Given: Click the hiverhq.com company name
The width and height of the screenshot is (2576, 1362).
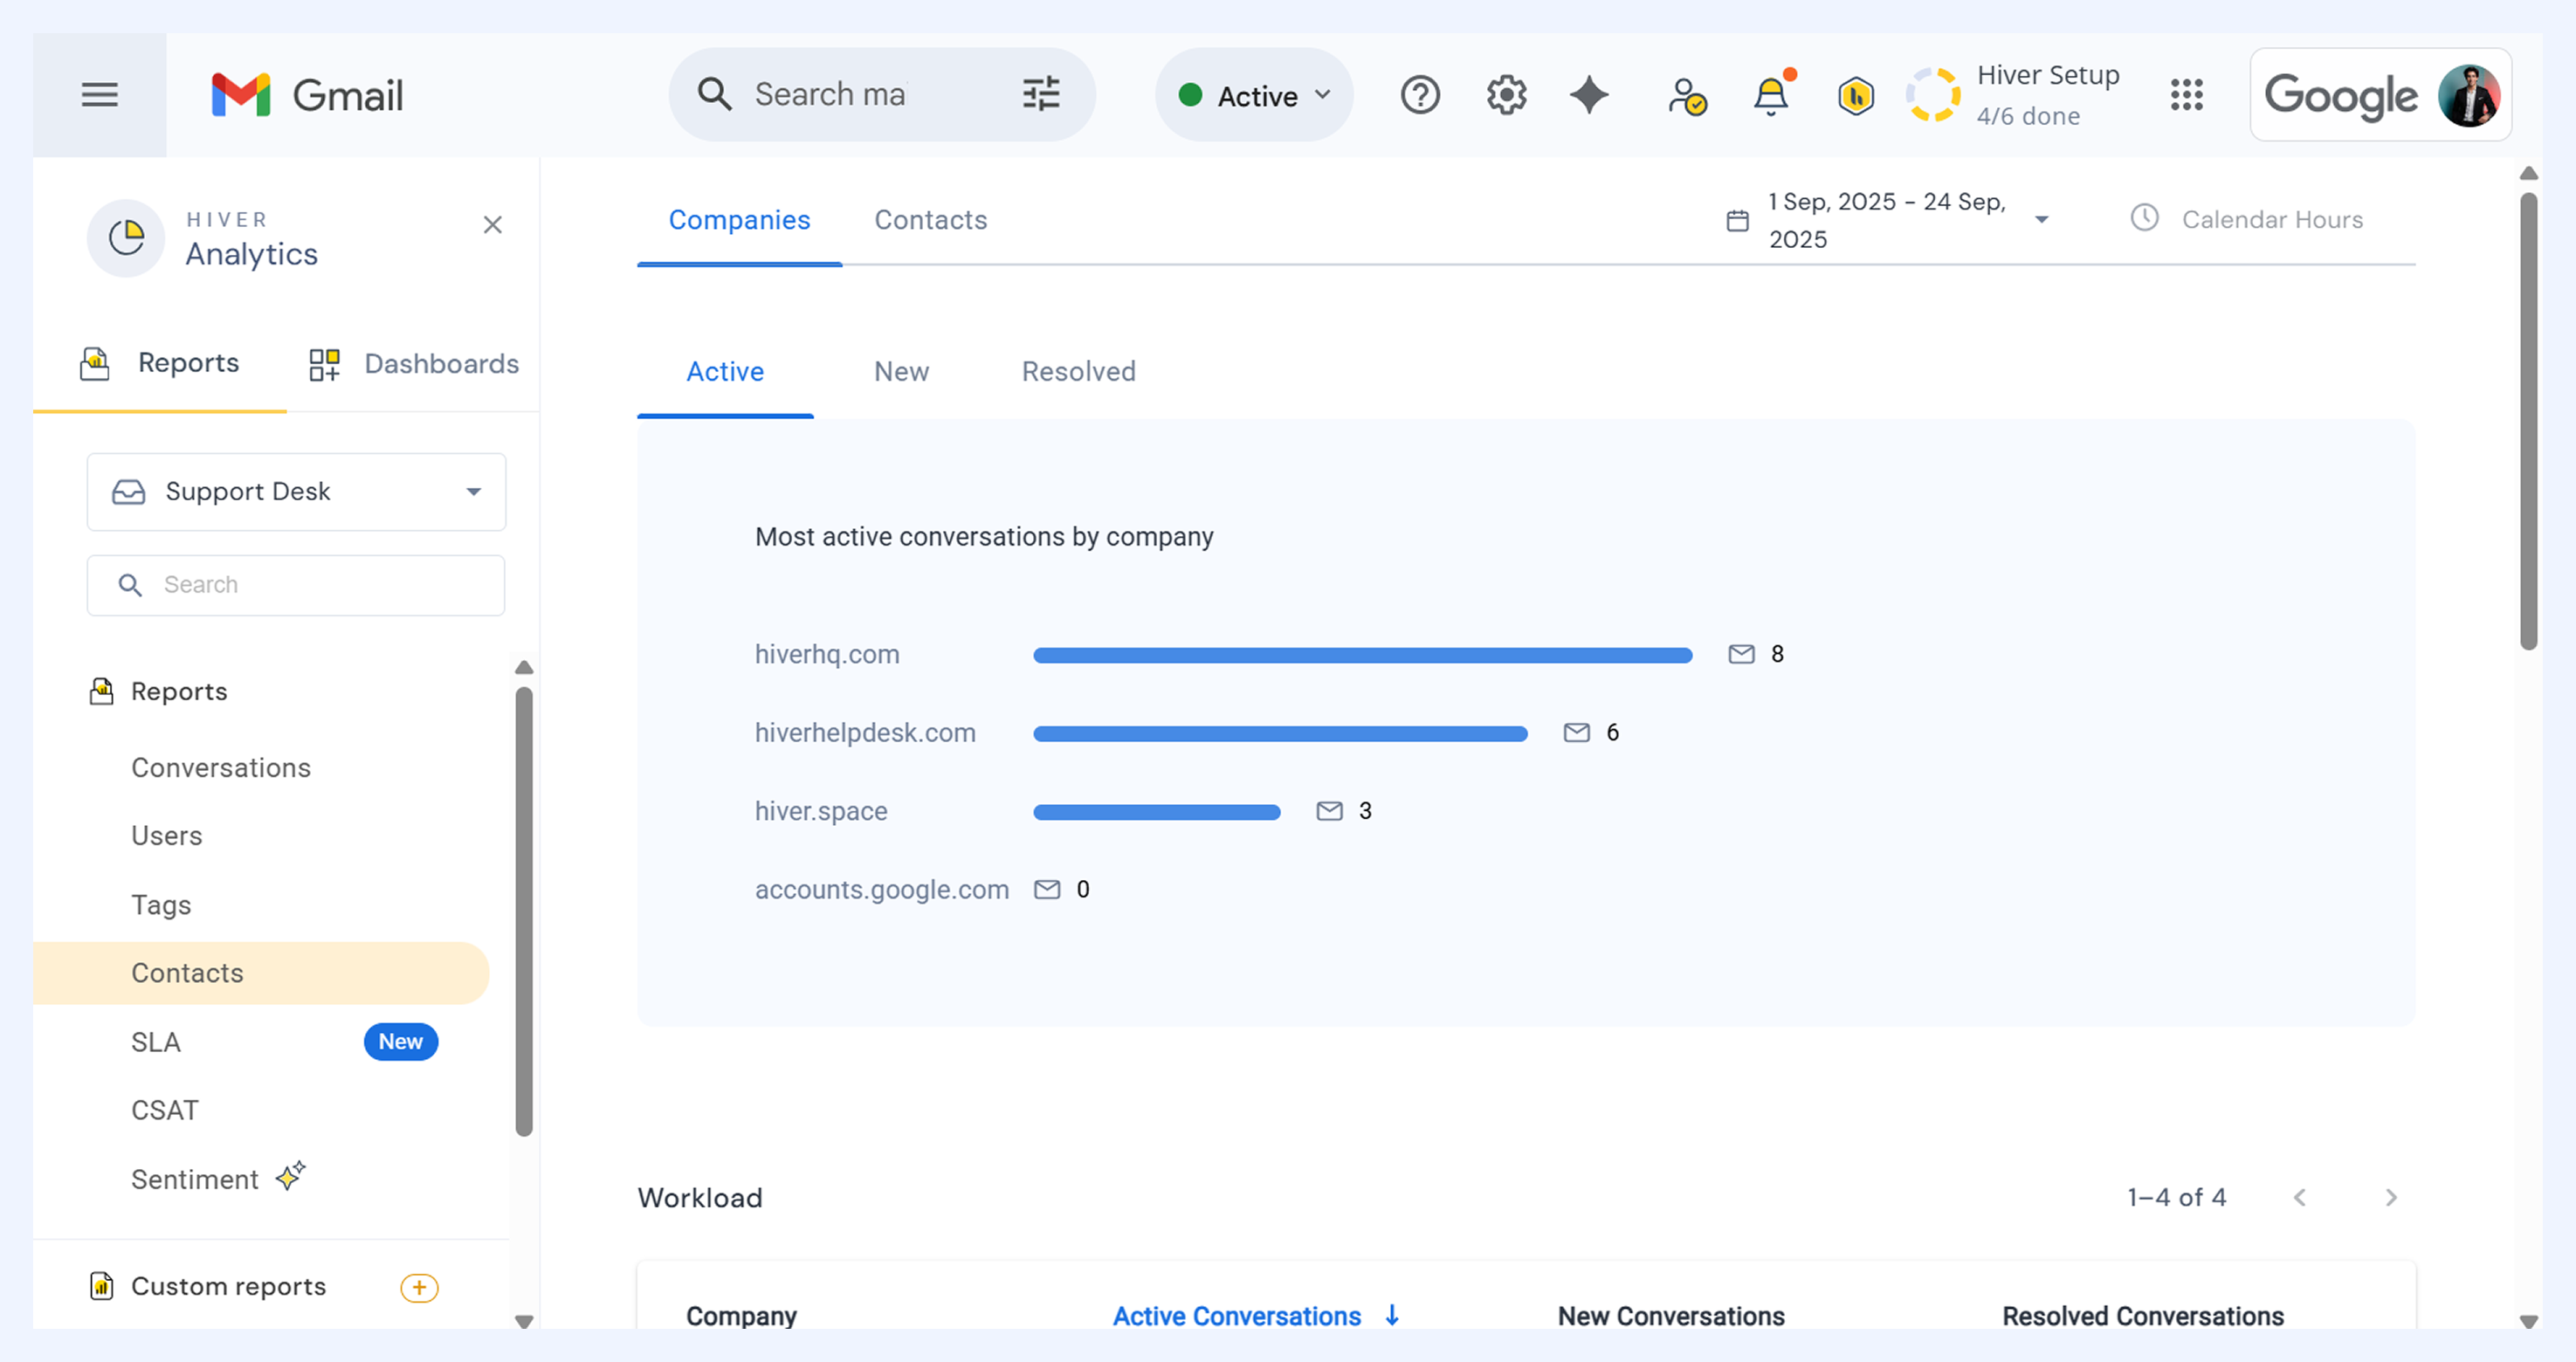Looking at the screenshot, I should (827, 654).
